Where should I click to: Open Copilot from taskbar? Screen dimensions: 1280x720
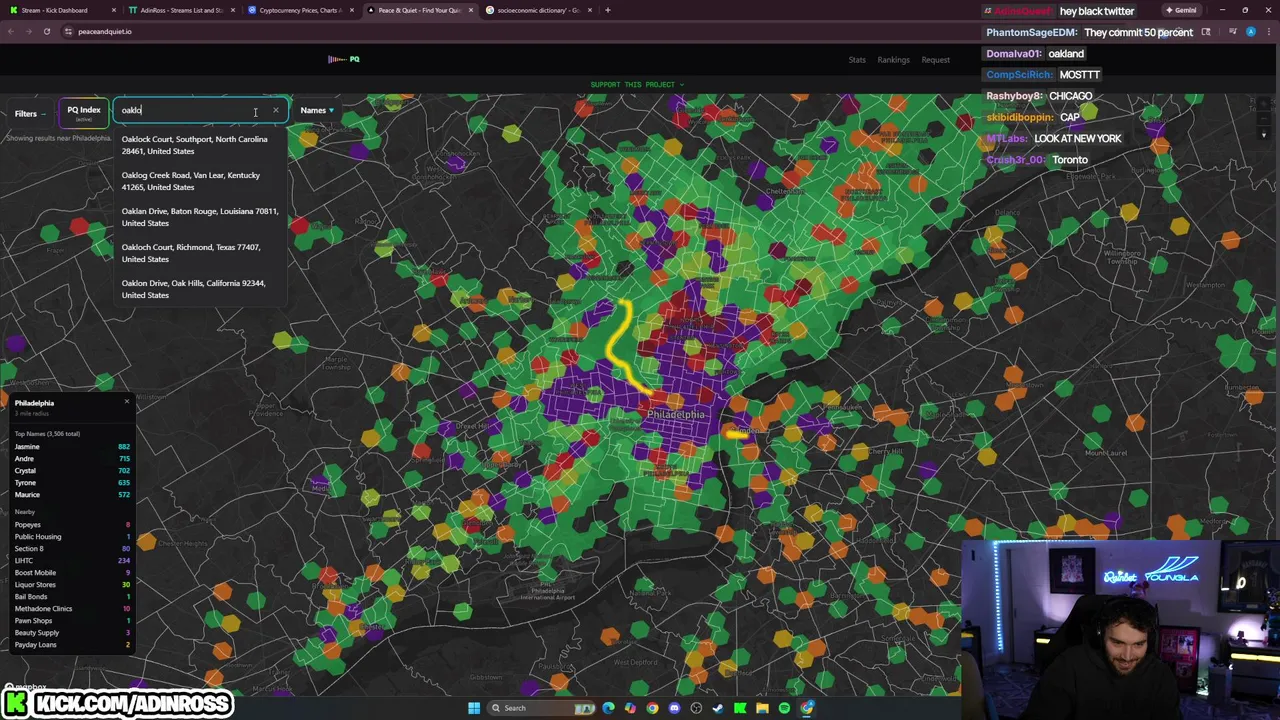point(630,708)
